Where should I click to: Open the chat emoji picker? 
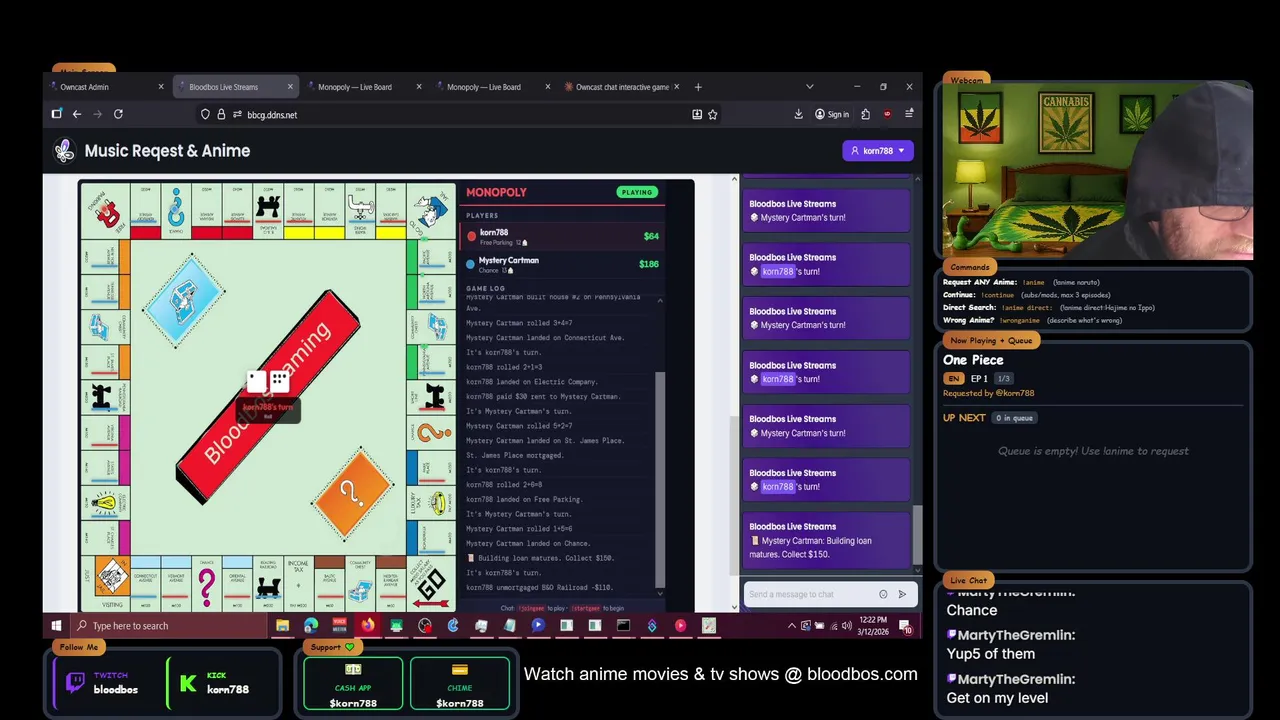[883, 594]
